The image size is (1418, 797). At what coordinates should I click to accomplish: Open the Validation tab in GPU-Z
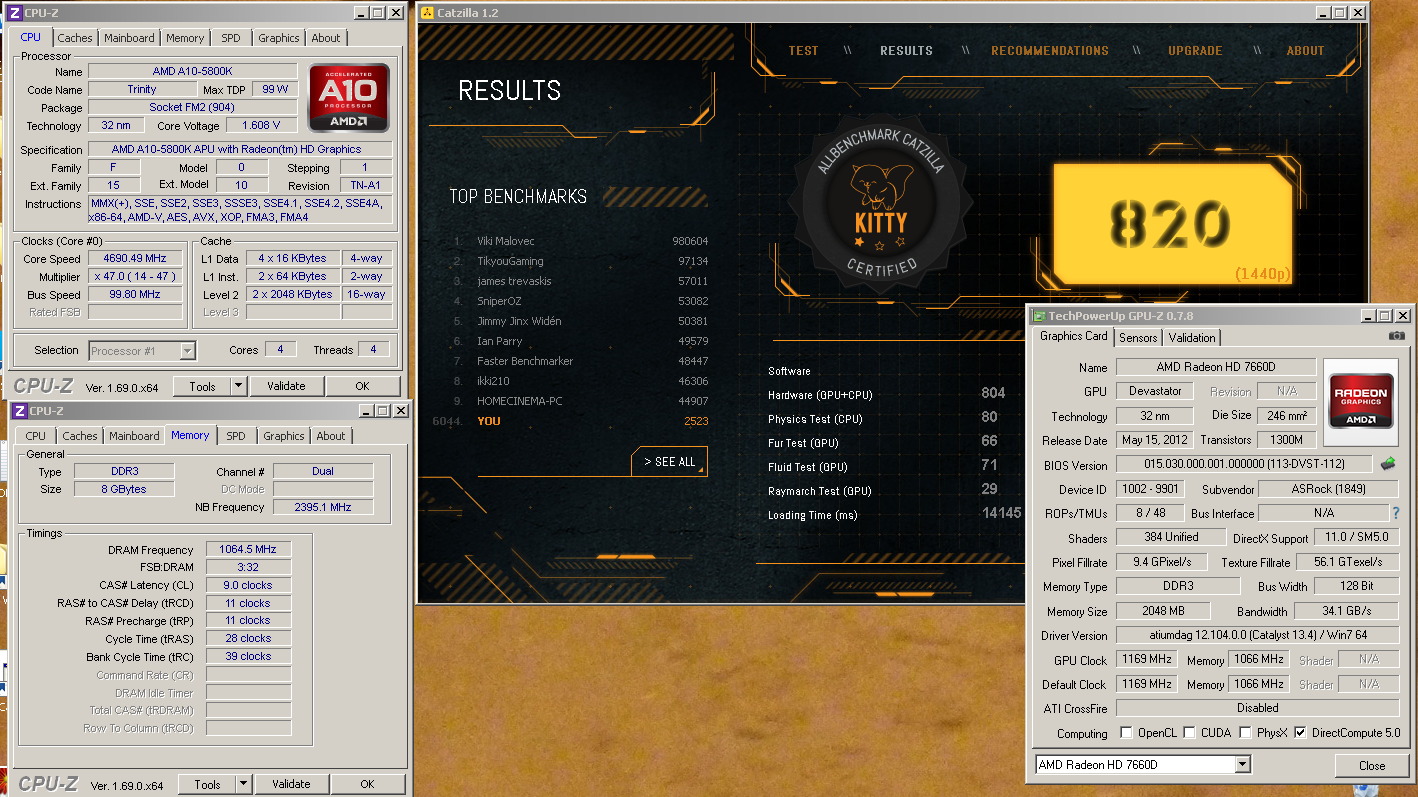(x=1192, y=338)
